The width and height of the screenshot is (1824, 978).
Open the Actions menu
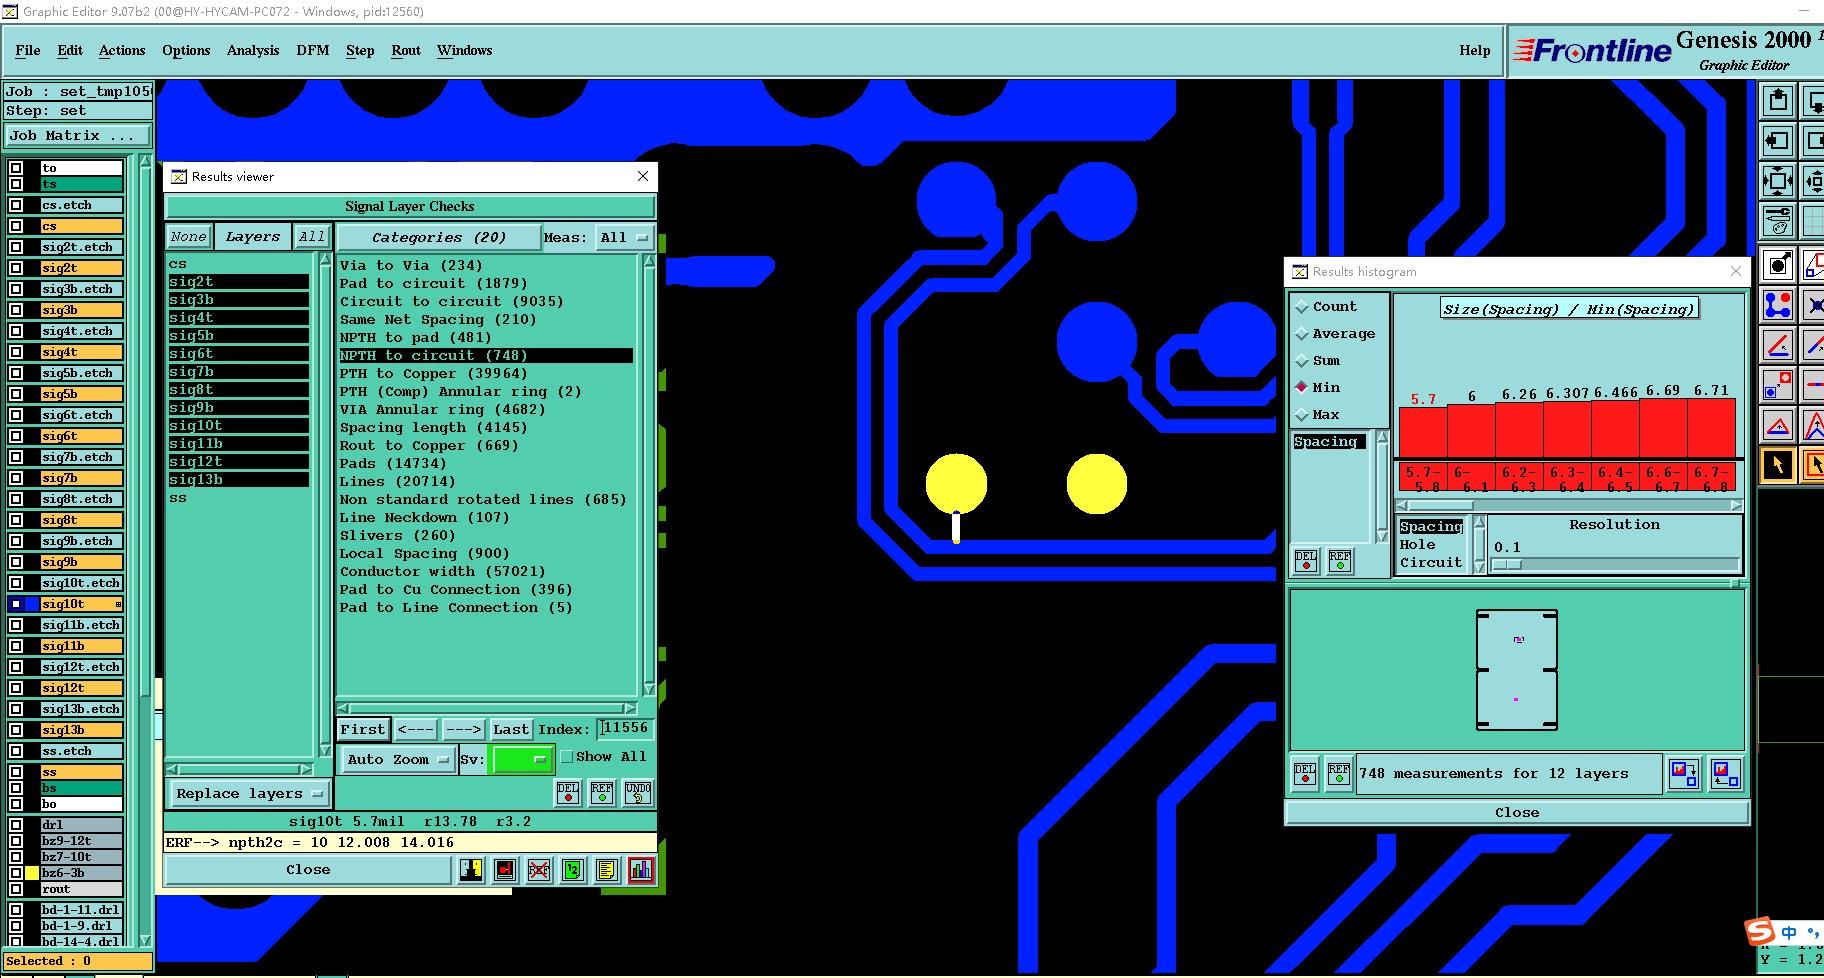[122, 51]
